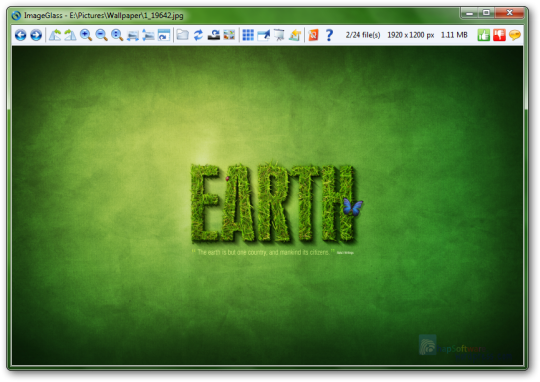Rotate the image clockwise

tap(70, 35)
